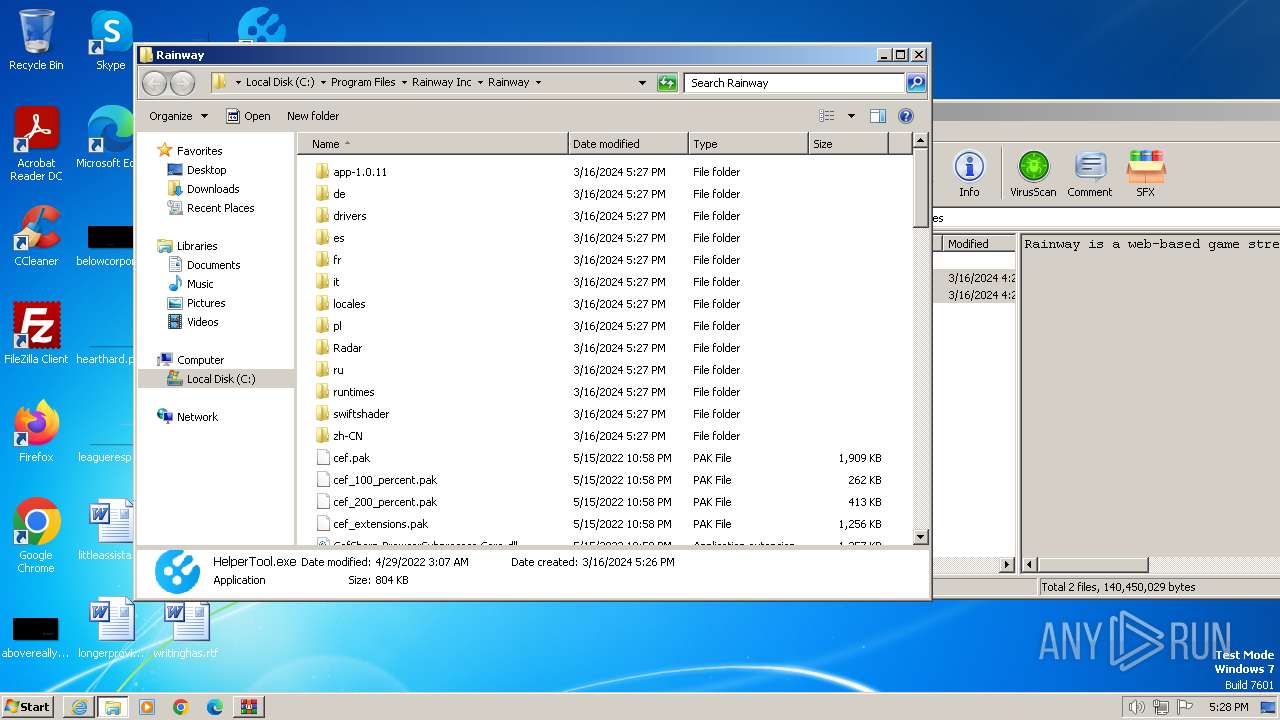Viewport: 1280px width, 720px height.
Task: Sort by the Name column header
Action: click(x=433, y=144)
